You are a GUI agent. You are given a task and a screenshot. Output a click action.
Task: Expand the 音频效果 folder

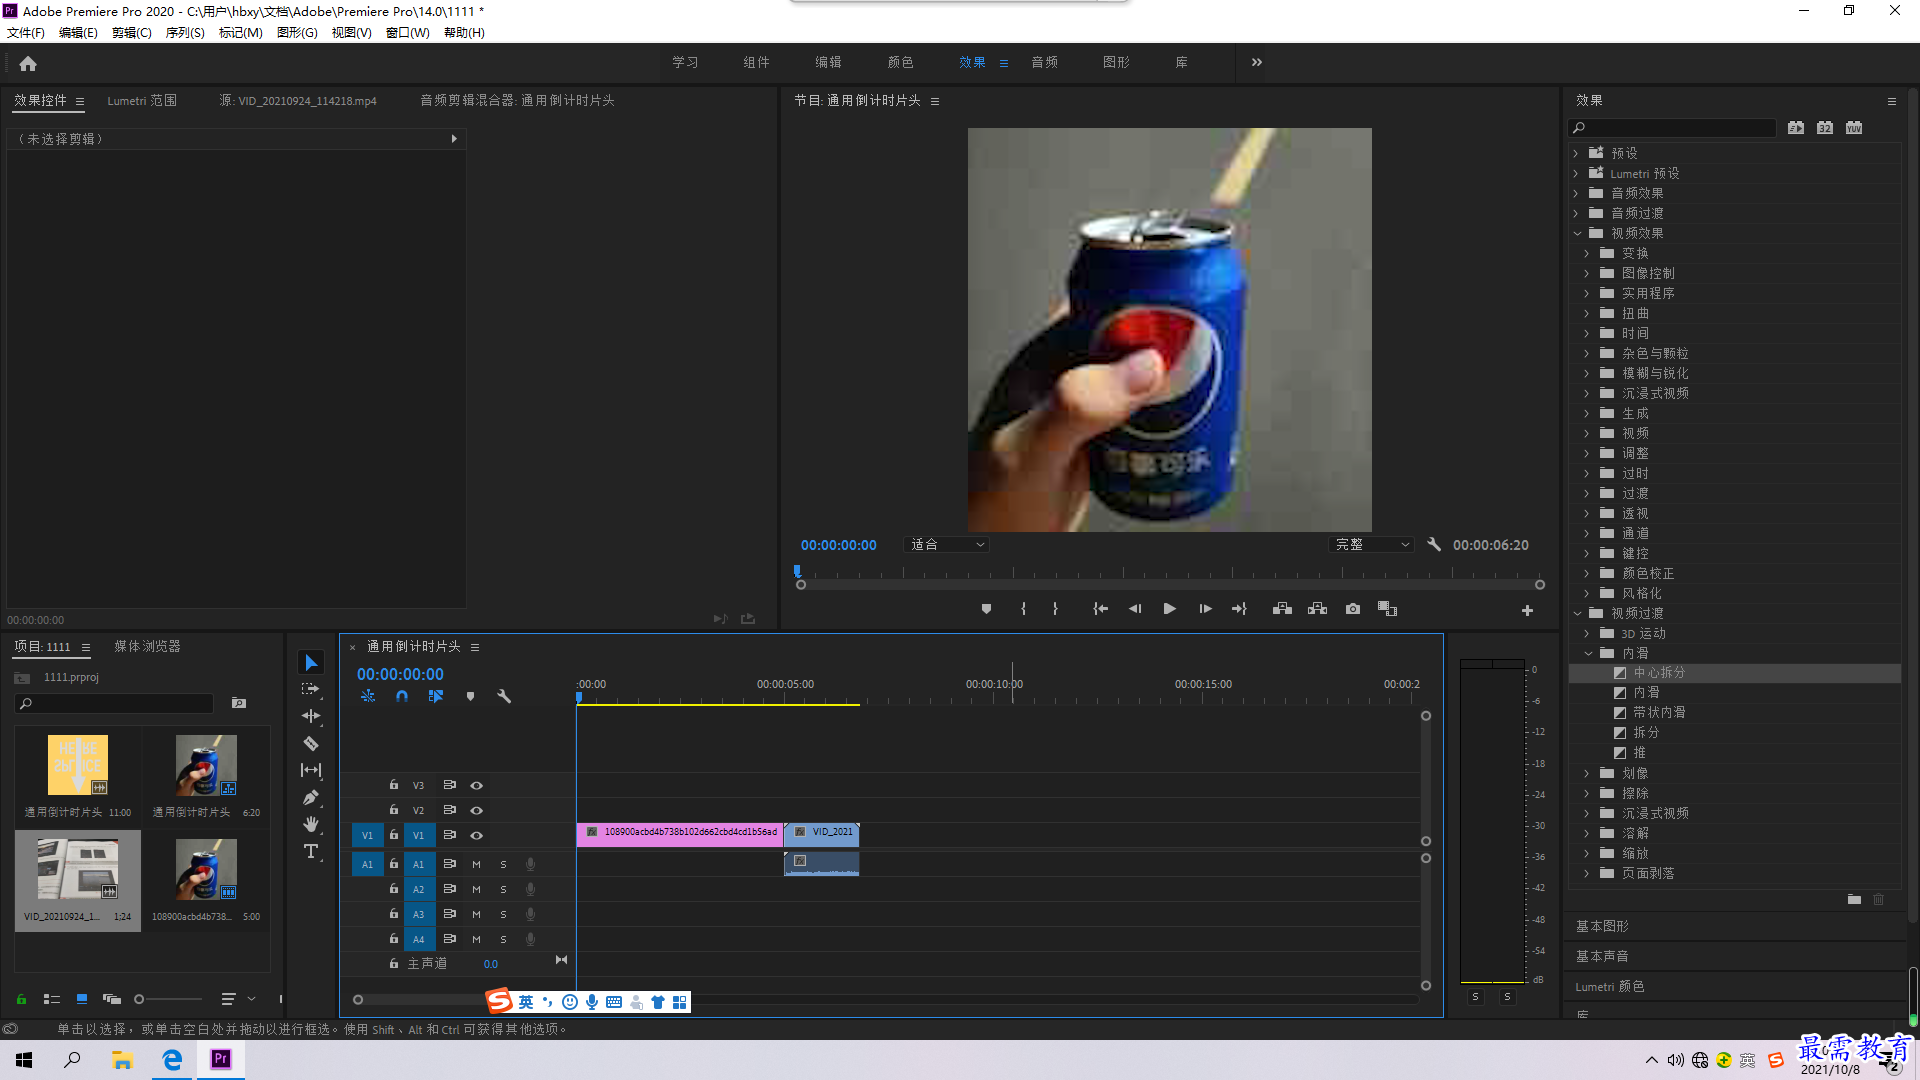point(1576,193)
